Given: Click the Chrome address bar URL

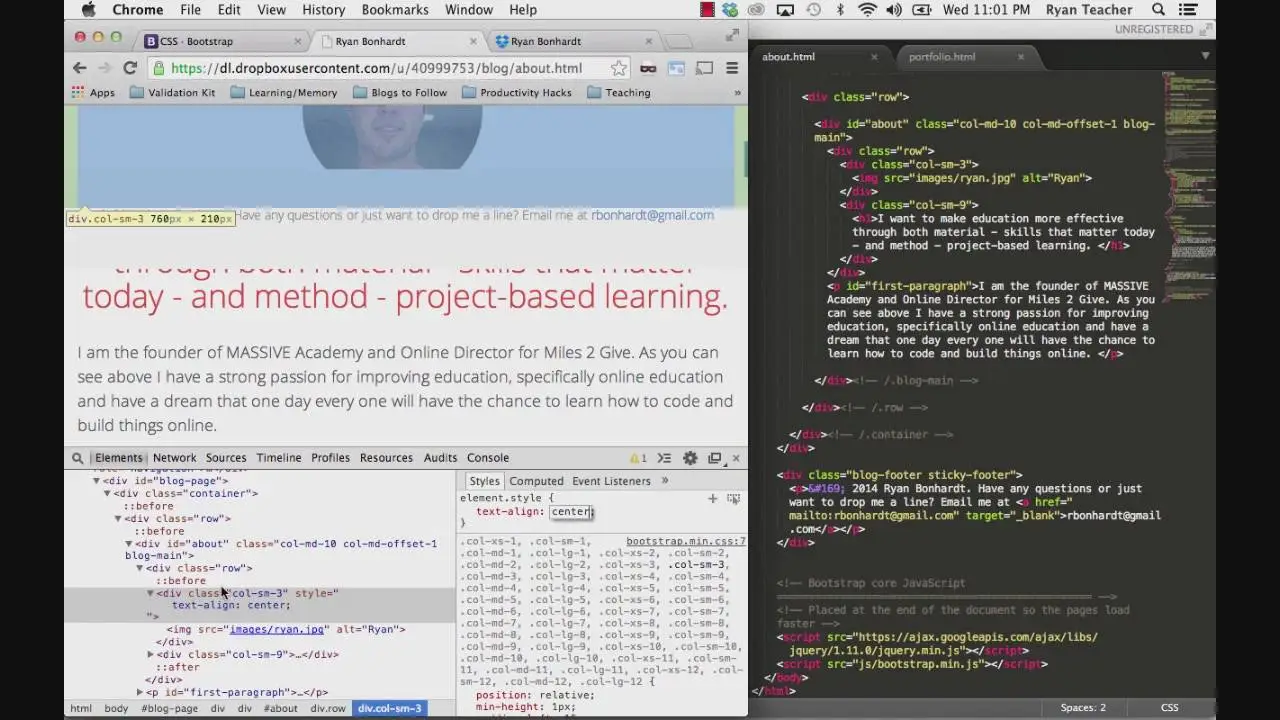Looking at the screenshot, I should [376, 68].
